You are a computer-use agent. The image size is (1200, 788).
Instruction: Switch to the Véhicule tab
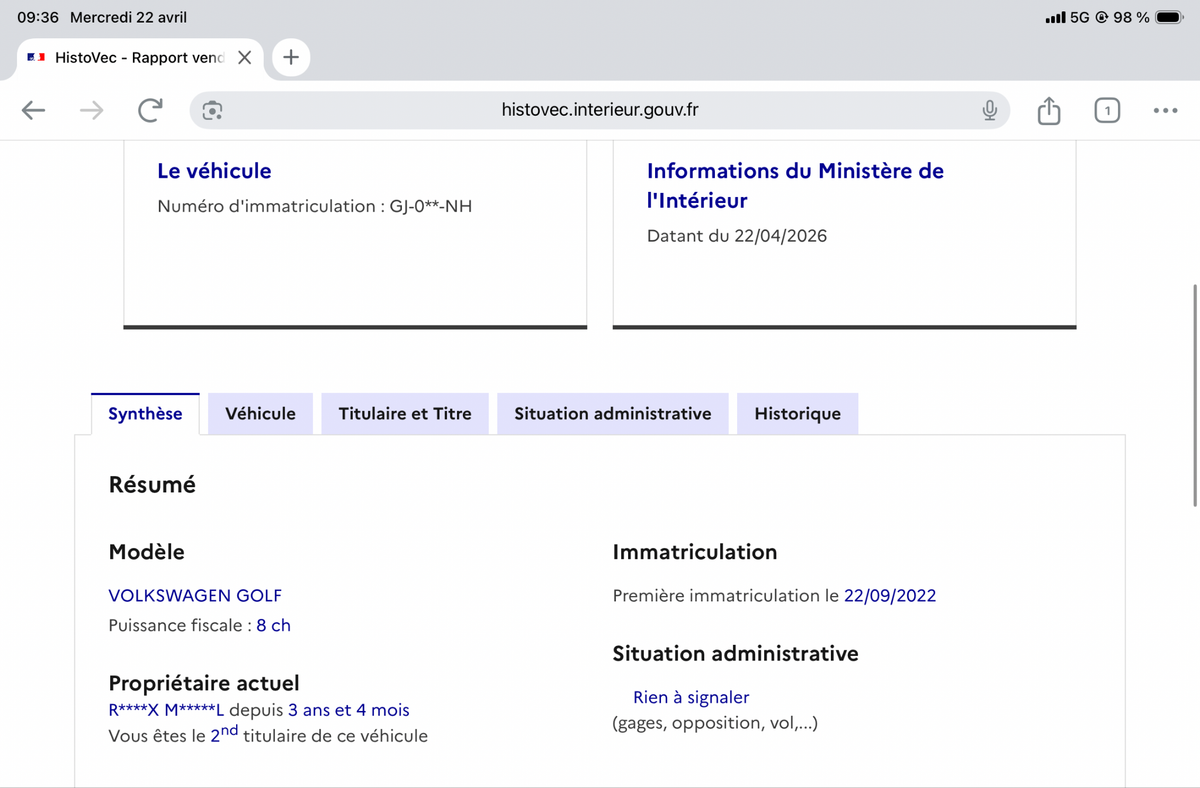point(260,414)
